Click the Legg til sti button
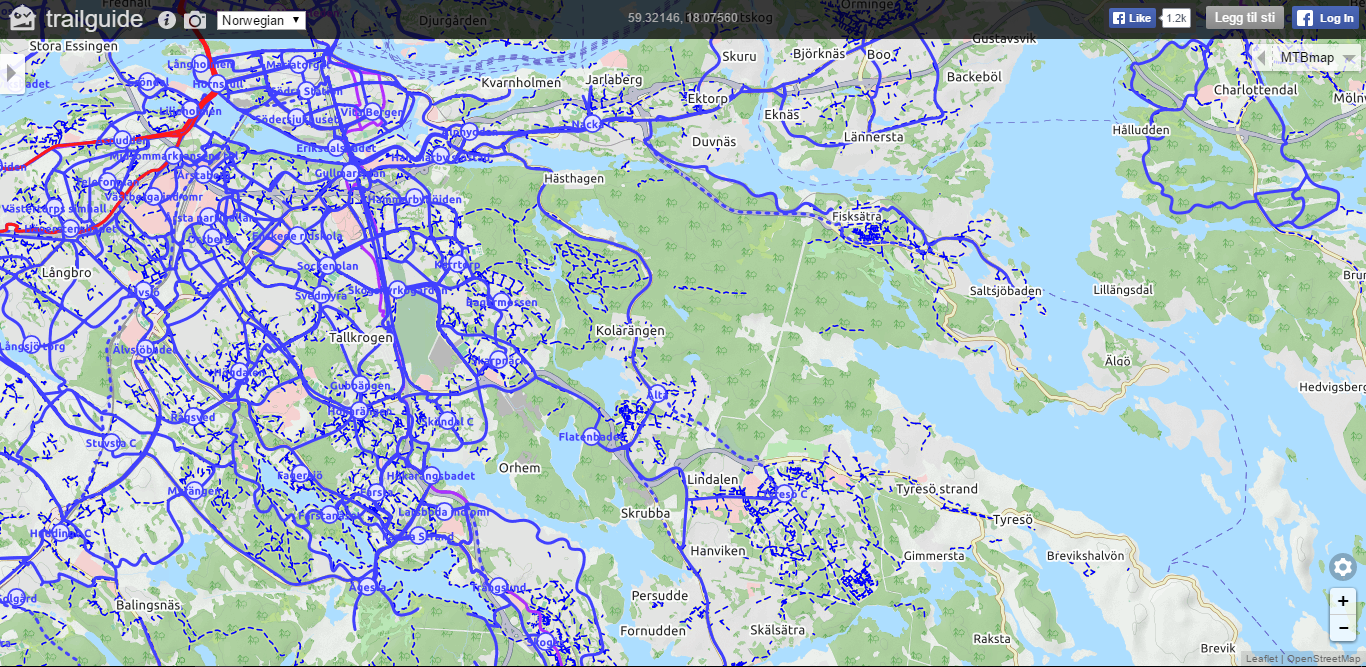 coord(1244,18)
